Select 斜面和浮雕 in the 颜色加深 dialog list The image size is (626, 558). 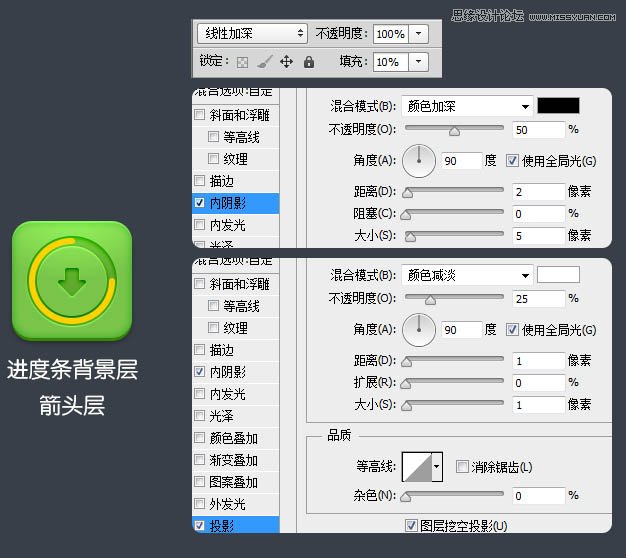point(239,115)
